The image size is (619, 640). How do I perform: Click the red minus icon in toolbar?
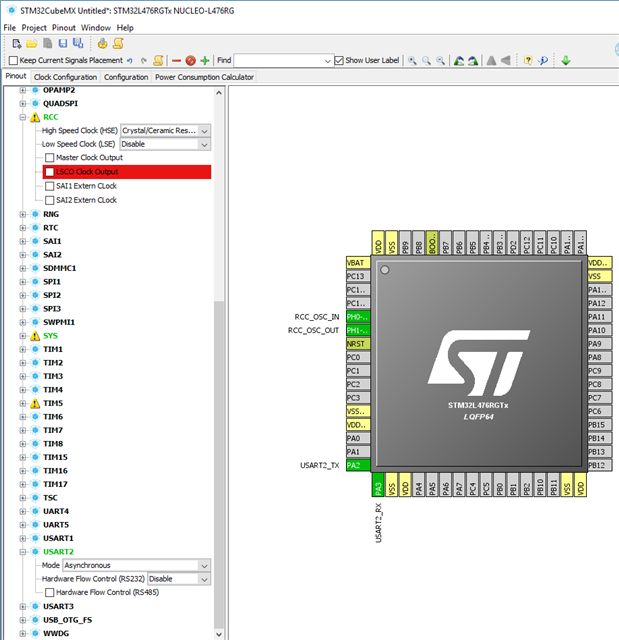[x=176, y=60]
